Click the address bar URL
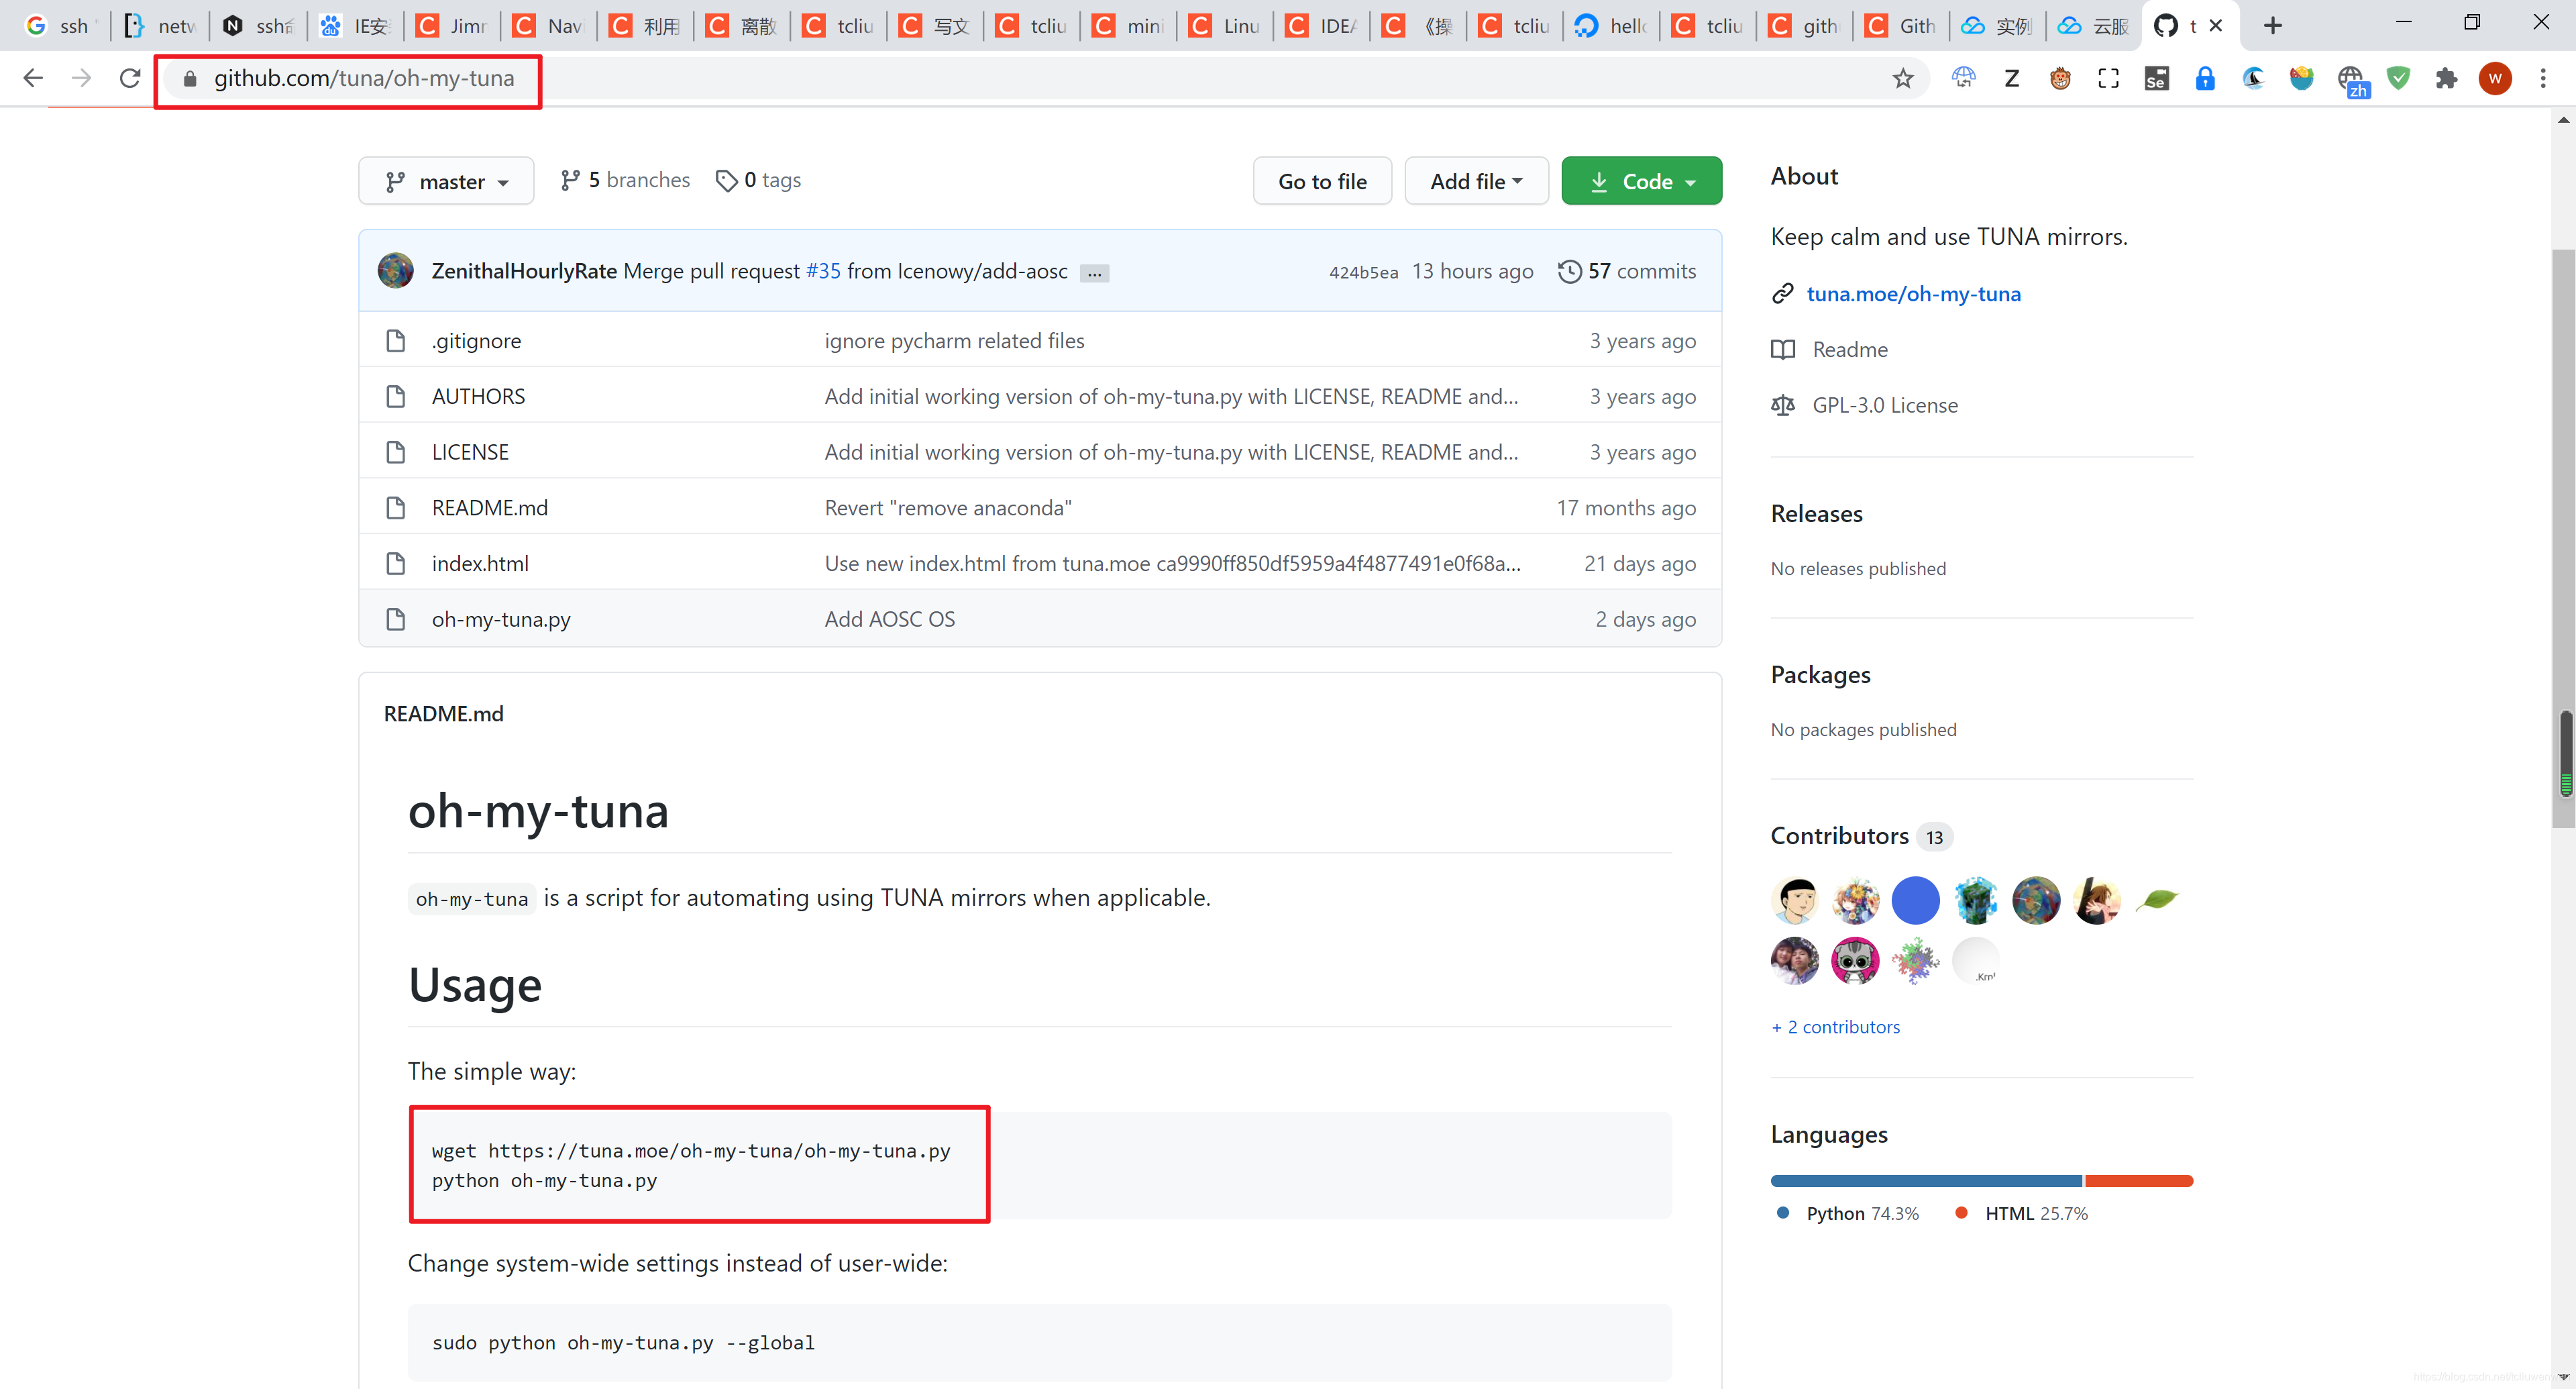This screenshot has width=2576, height=1389. click(x=364, y=78)
